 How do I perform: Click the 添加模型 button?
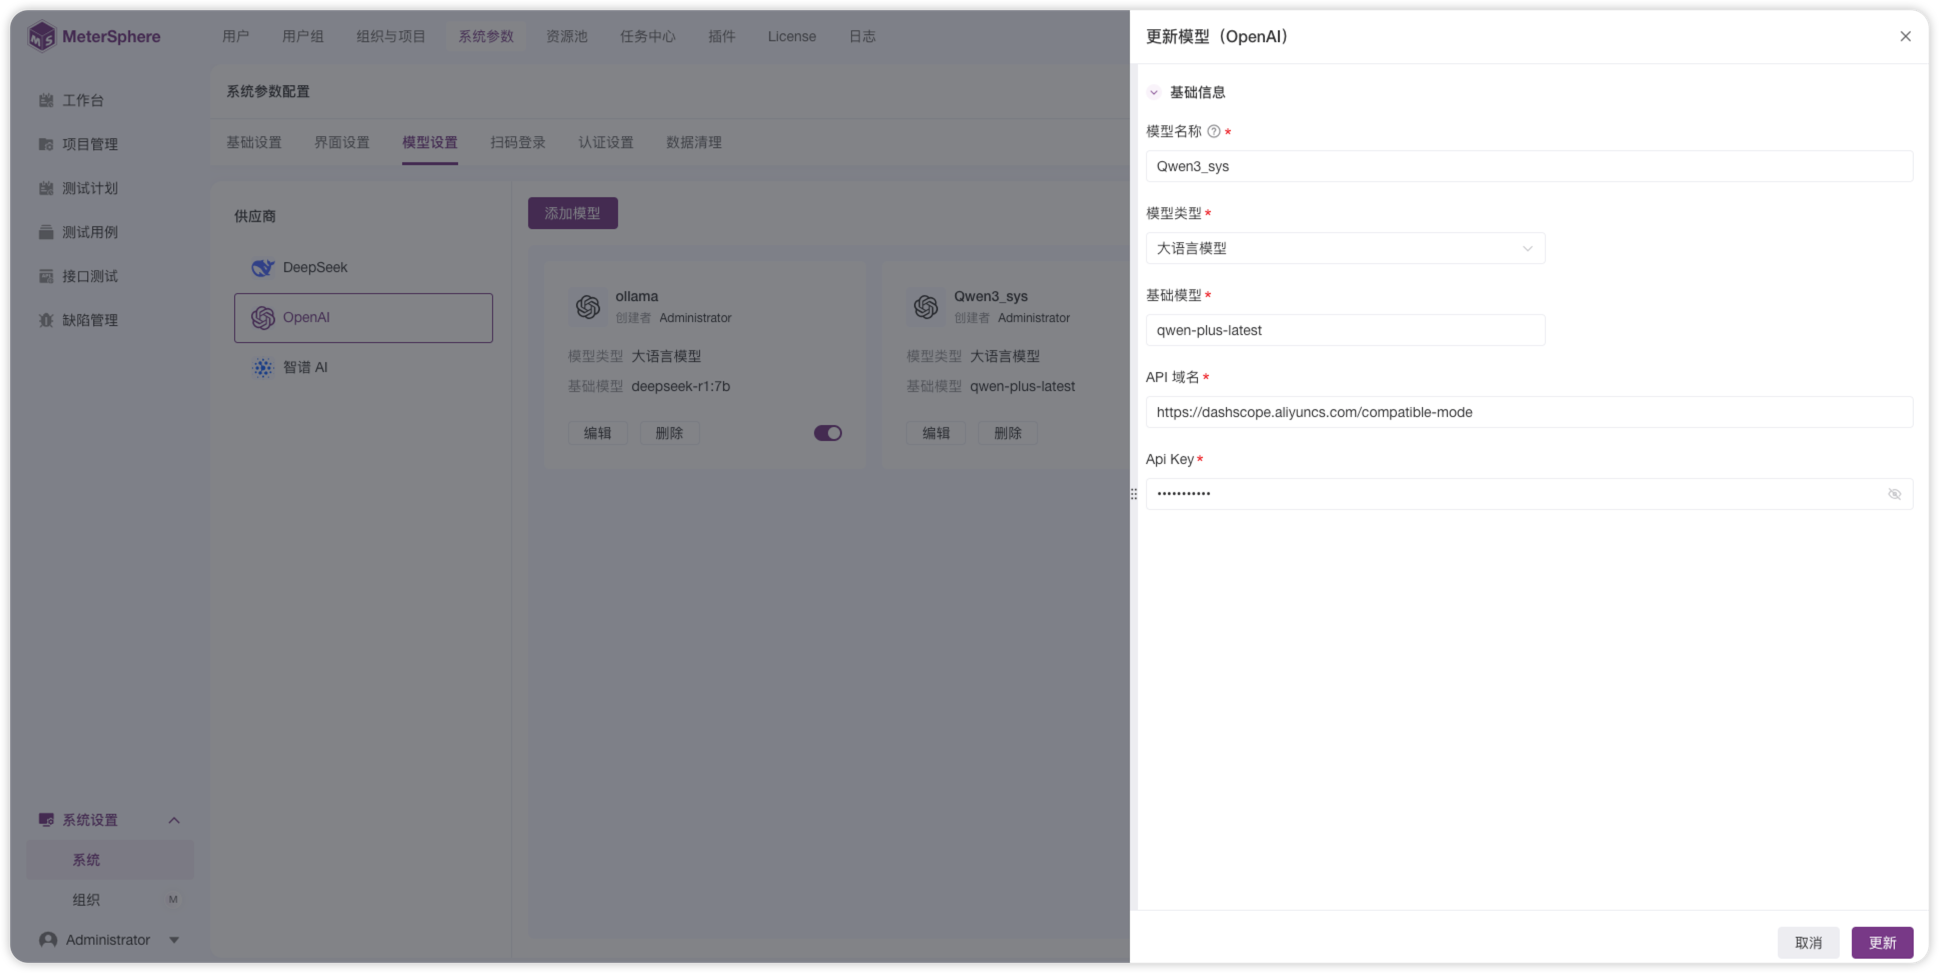573,213
